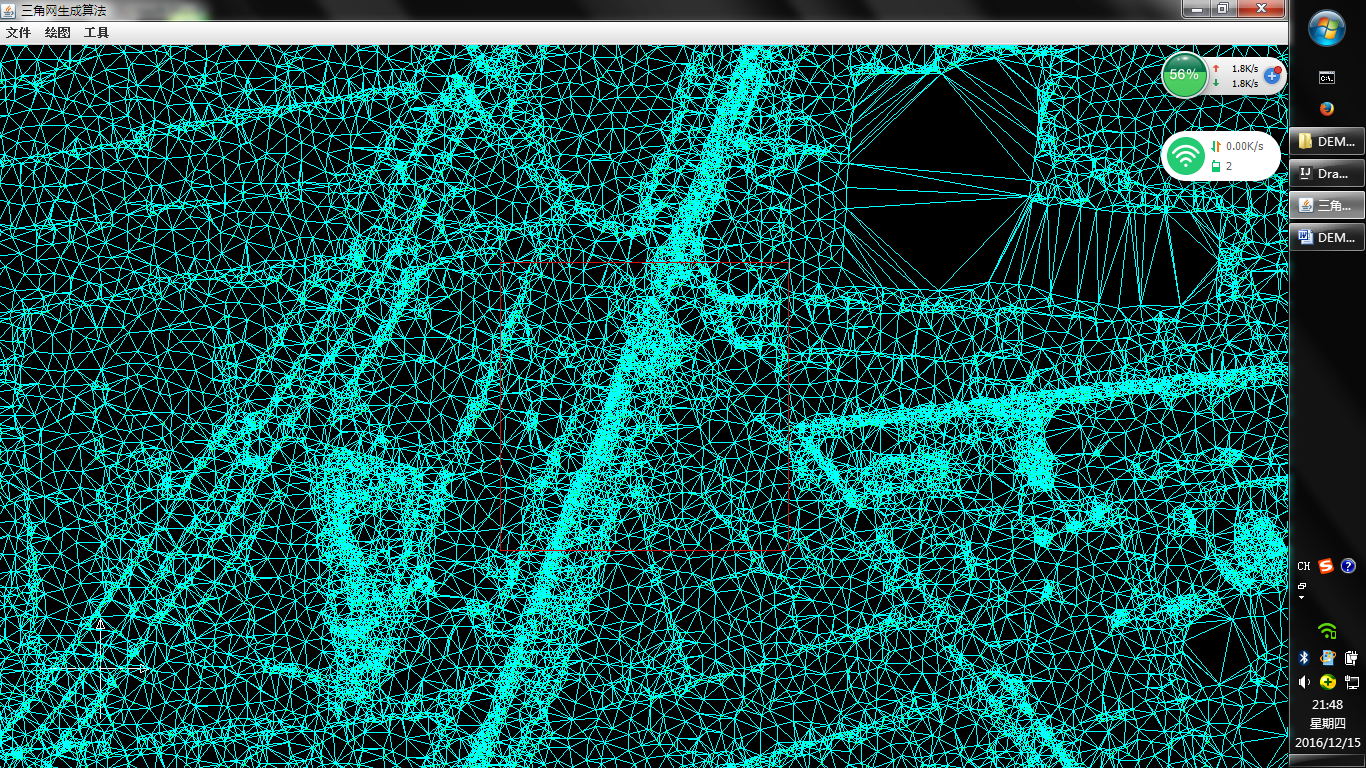Screen dimensions: 1366x768
Task: Click the green 56% memory ball
Action: [1185, 75]
